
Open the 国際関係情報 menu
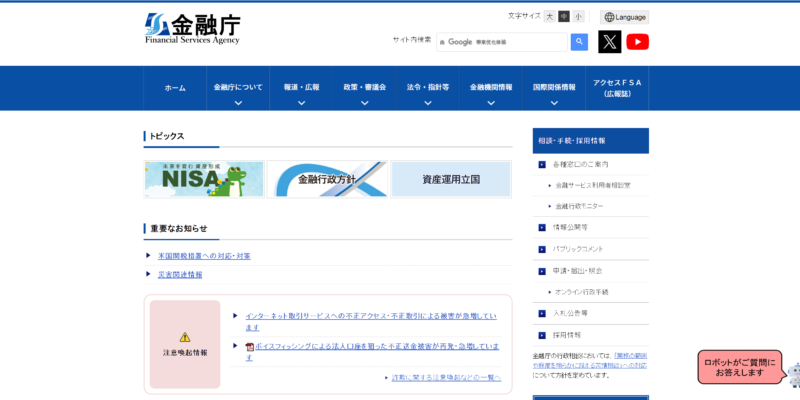point(555,87)
